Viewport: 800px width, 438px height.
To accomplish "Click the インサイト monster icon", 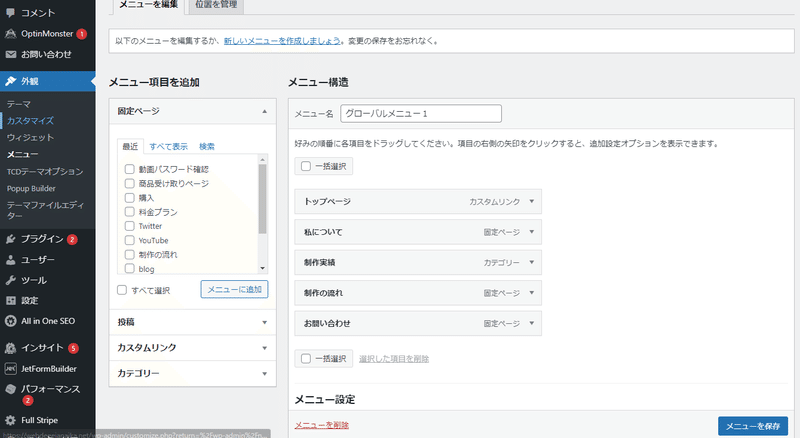I will [x=11, y=348].
